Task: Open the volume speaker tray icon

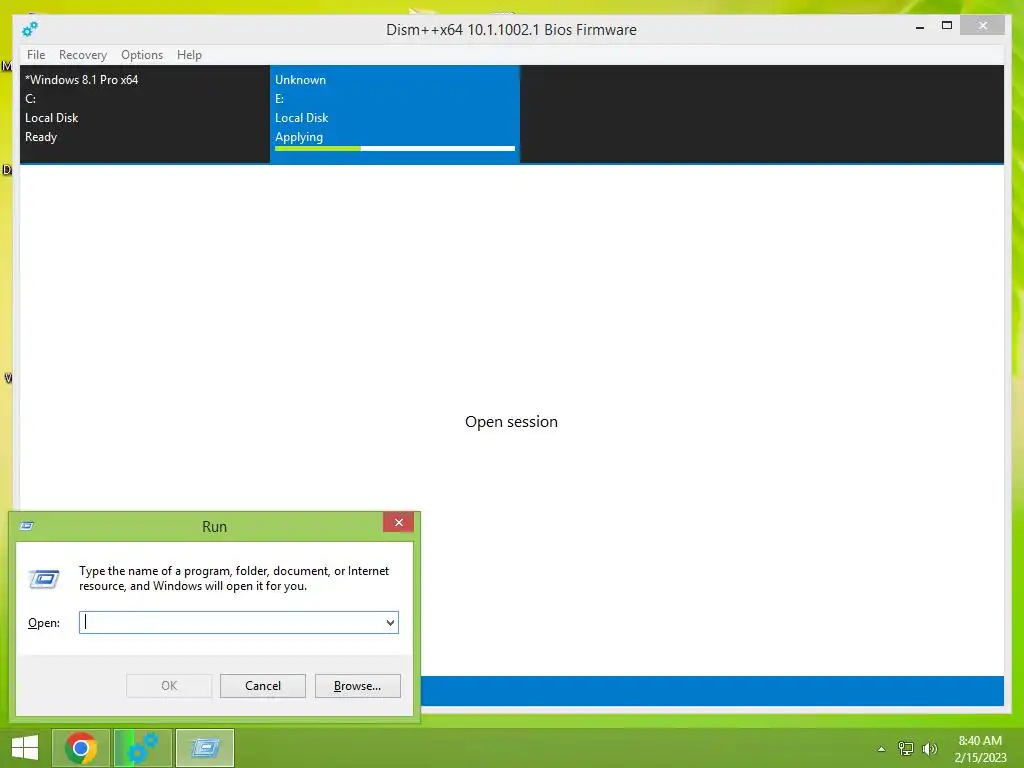Action: pos(929,748)
